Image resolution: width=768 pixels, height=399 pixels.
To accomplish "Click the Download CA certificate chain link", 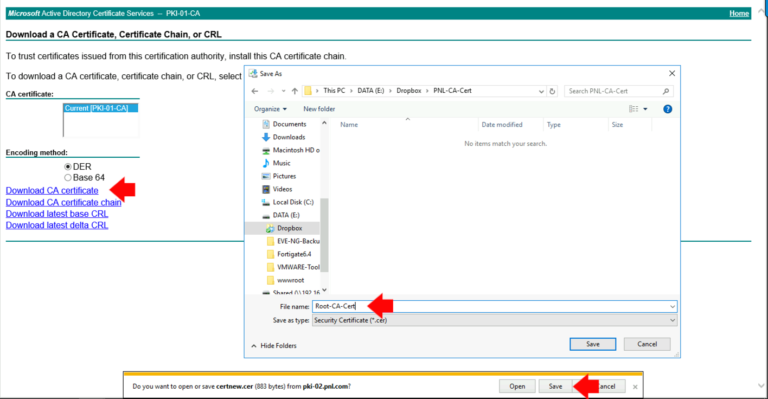I will (64, 202).
